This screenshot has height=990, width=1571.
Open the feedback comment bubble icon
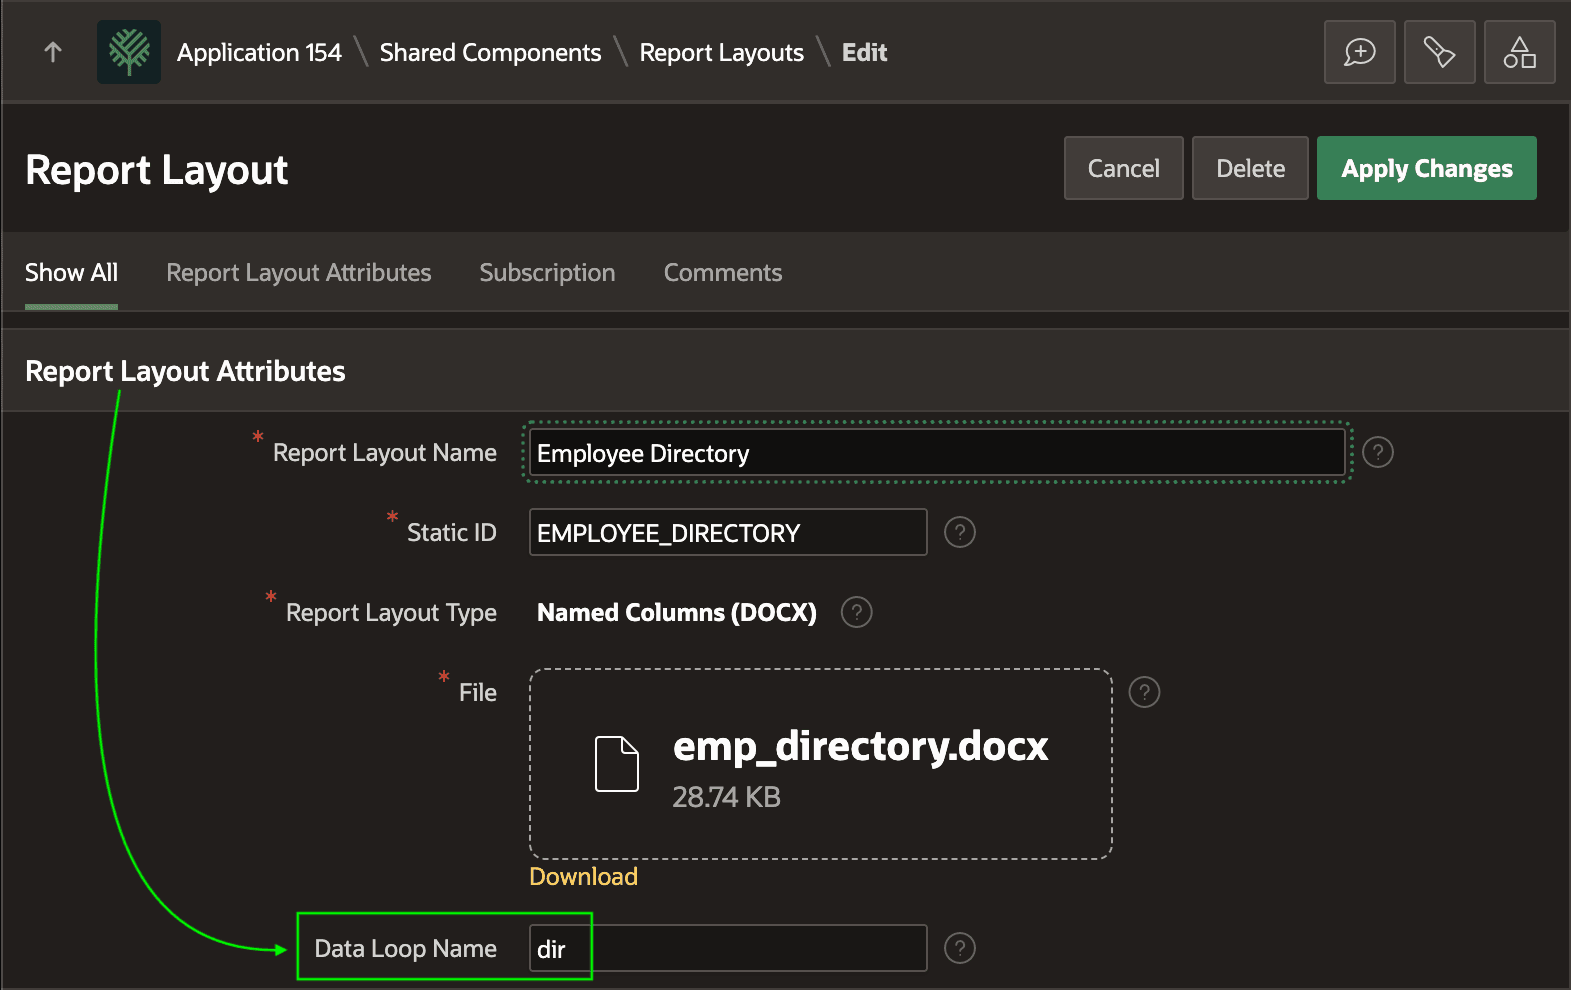[1359, 52]
